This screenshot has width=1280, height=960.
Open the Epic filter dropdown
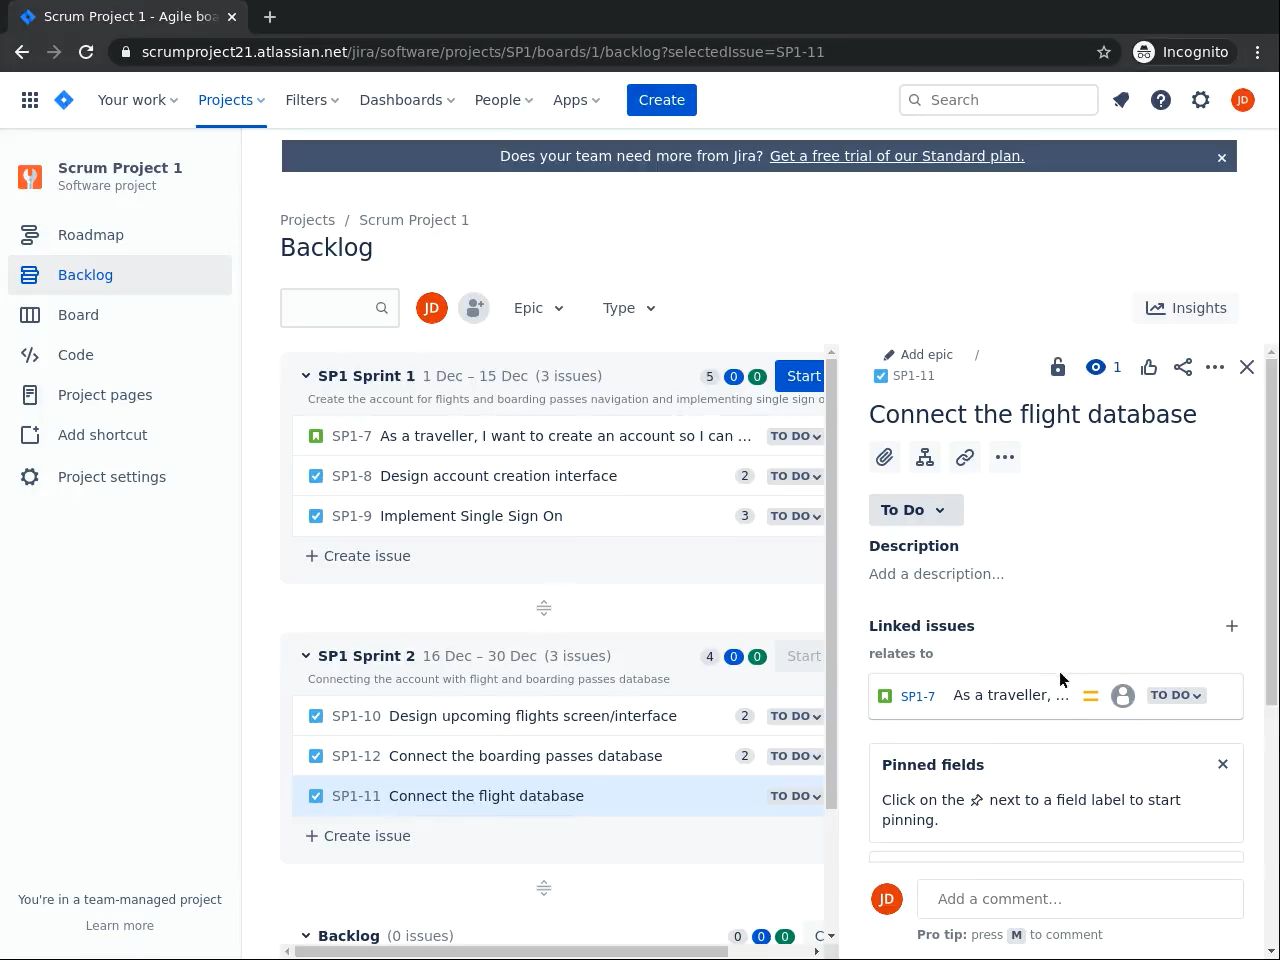coord(538,308)
